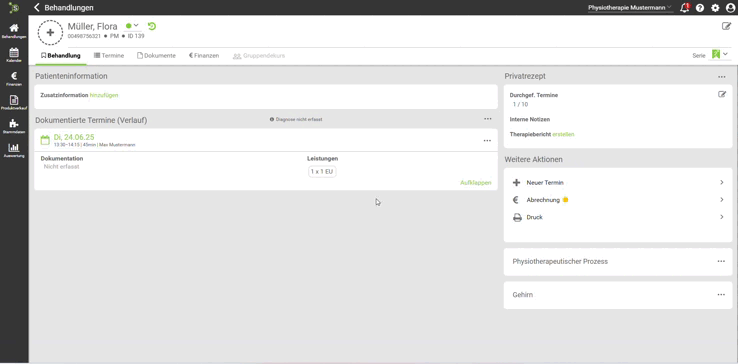Screen dimensions: 738x364
Task: Switch to Gruppendekurs tab
Action: [x=259, y=56]
